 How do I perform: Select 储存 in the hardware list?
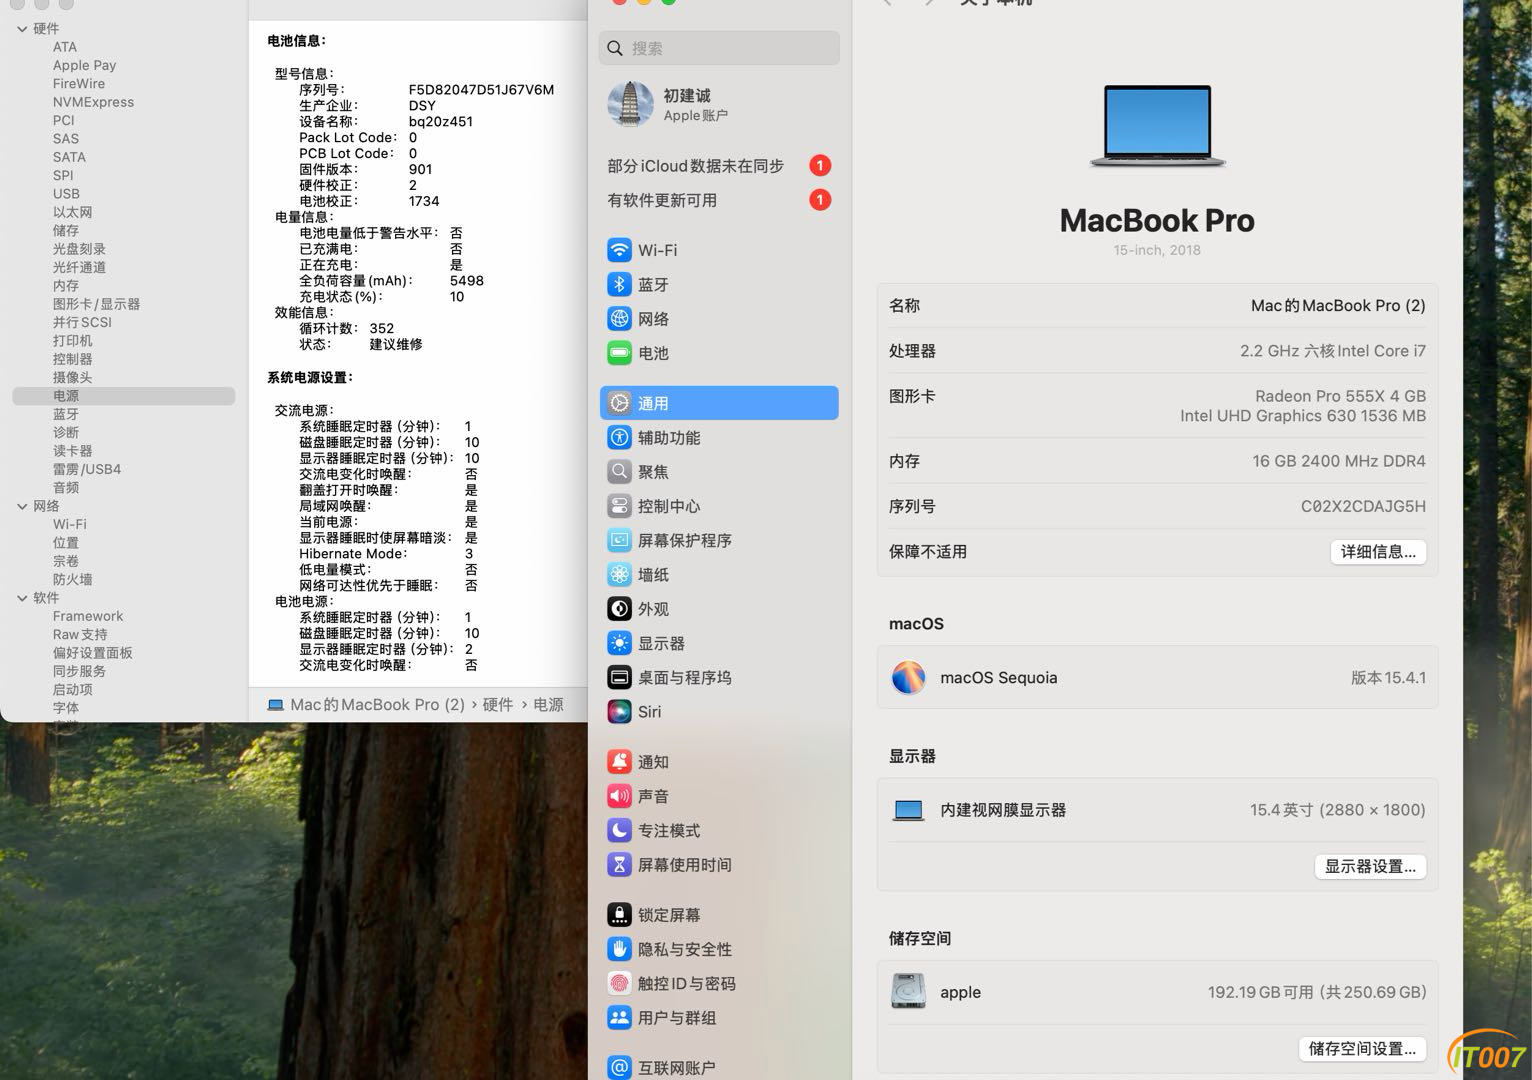tap(65, 230)
